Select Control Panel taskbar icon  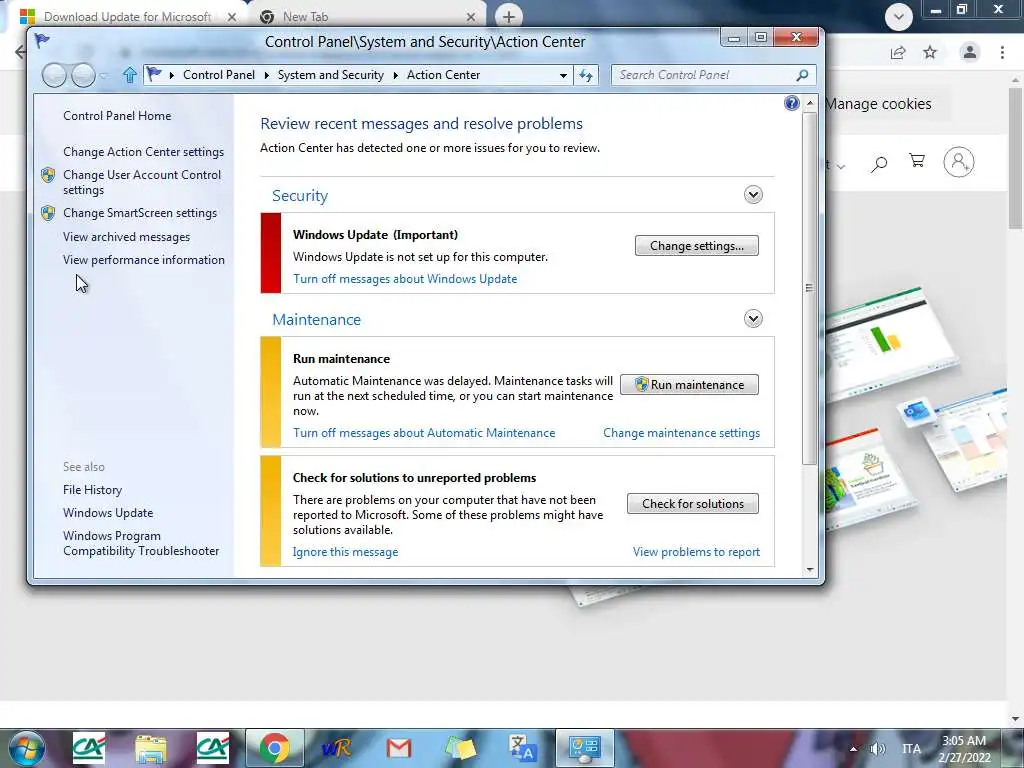coord(584,748)
